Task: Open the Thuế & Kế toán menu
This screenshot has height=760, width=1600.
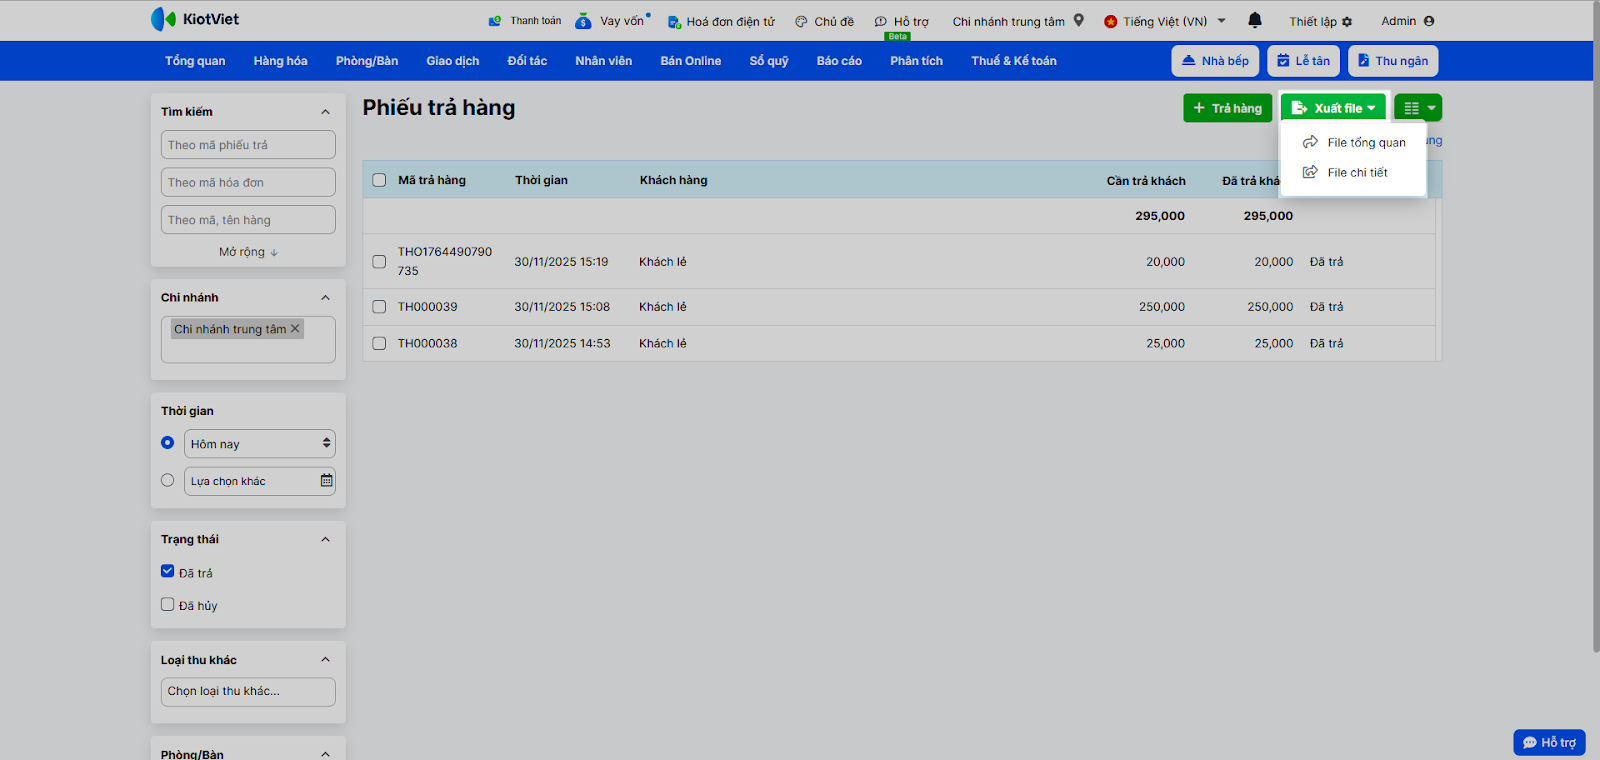Action: (x=1014, y=61)
